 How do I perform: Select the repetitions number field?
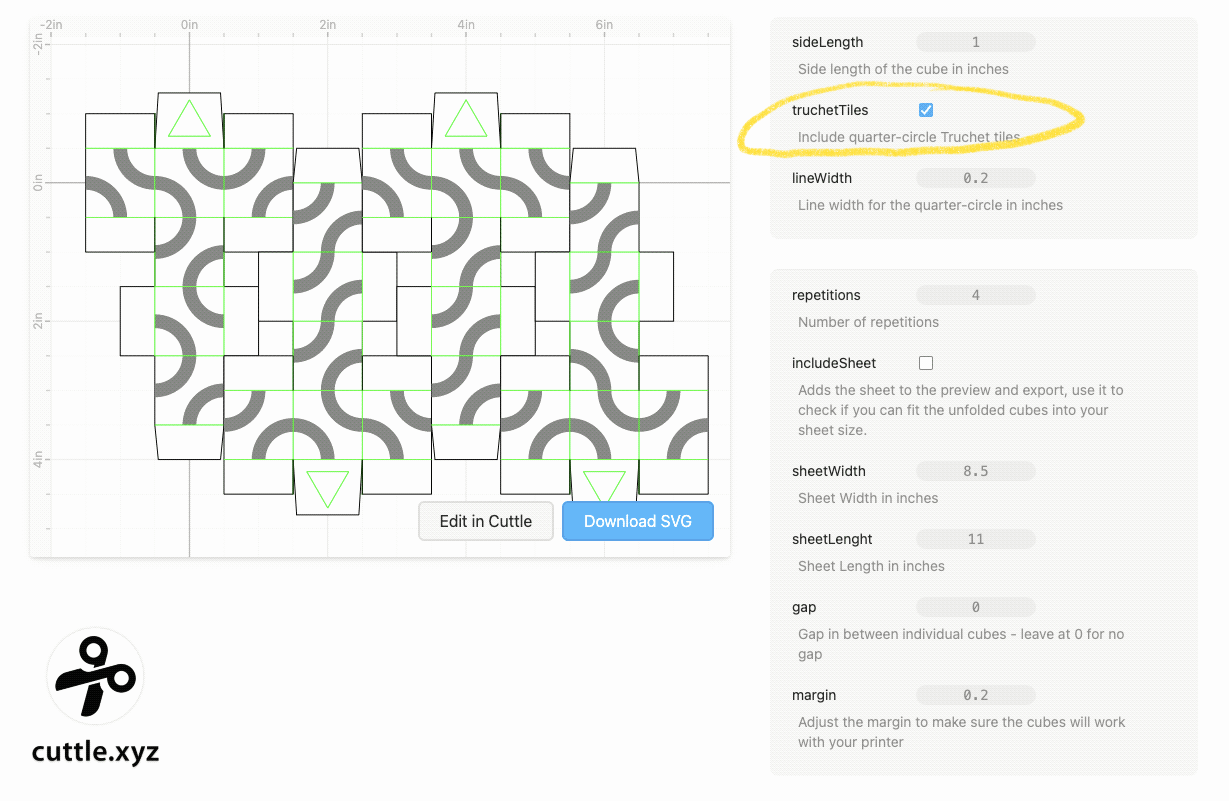pyautogui.click(x=975, y=295)
